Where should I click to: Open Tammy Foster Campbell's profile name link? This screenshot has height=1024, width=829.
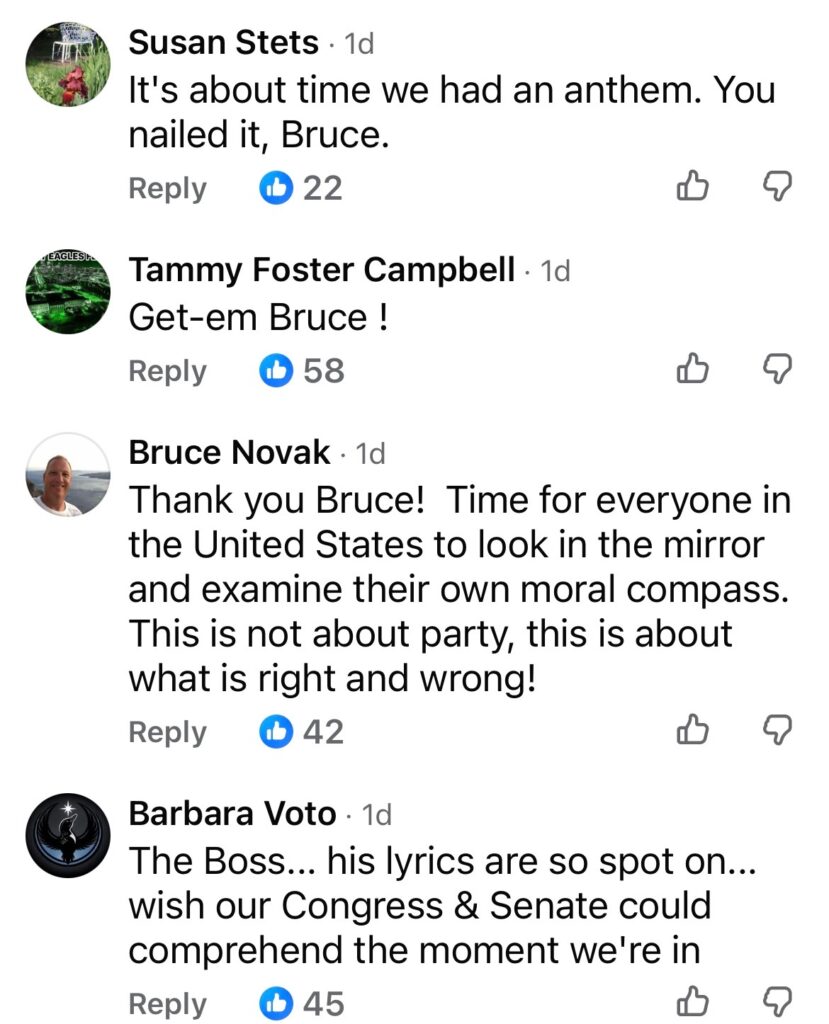coord(322,269)
